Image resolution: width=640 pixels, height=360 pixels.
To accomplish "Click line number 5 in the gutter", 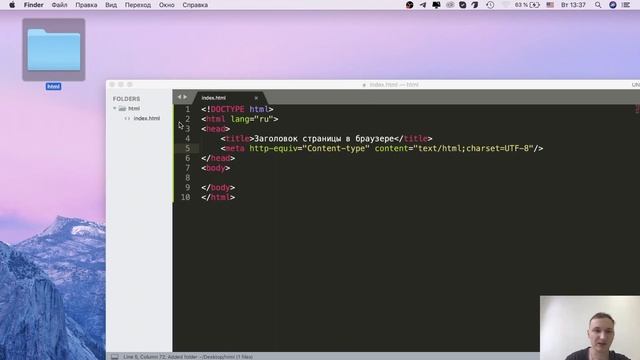I will [x=187, y=149].
